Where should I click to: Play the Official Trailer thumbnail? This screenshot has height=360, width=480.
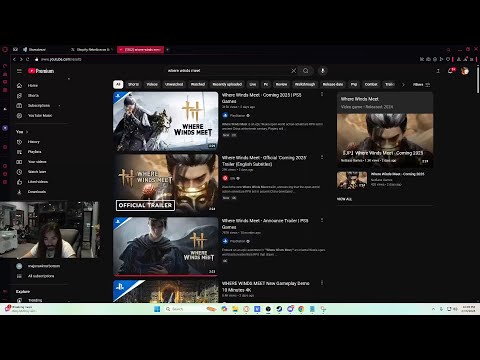click(x=166, y=183)
